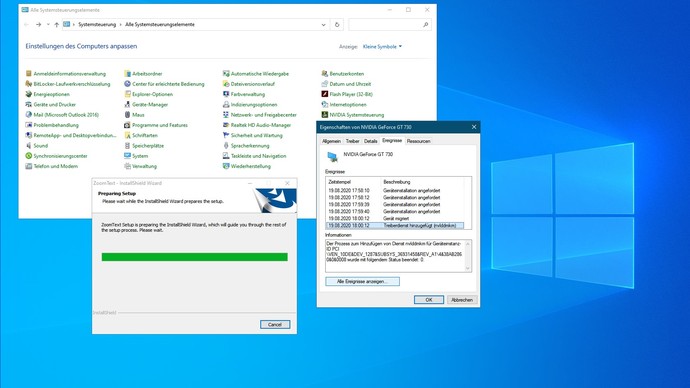690x388 pixels.
Task: Click Datum und Uhrzeit link
Action: point(350,84)
